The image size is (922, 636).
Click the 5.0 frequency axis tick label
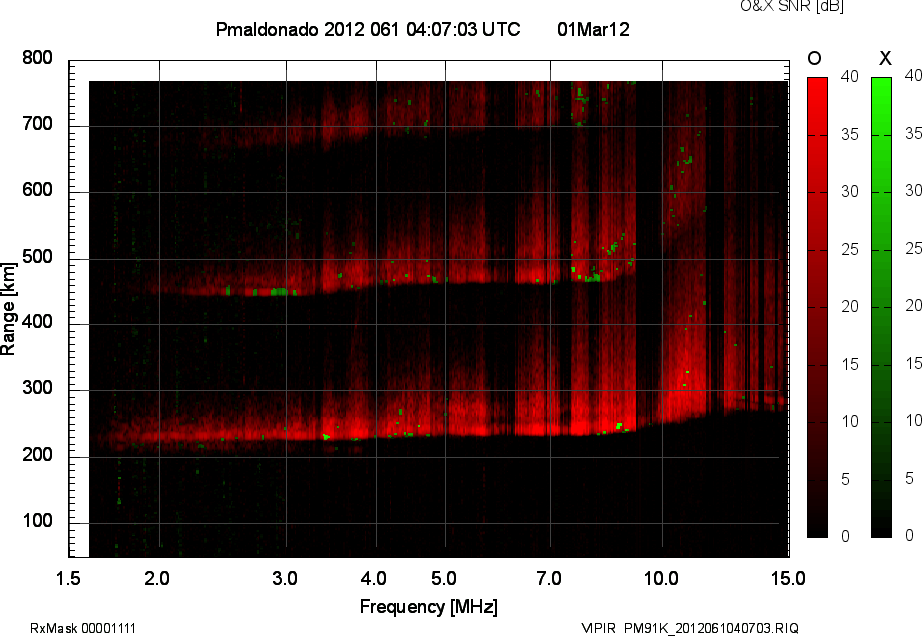click(444, 578)
